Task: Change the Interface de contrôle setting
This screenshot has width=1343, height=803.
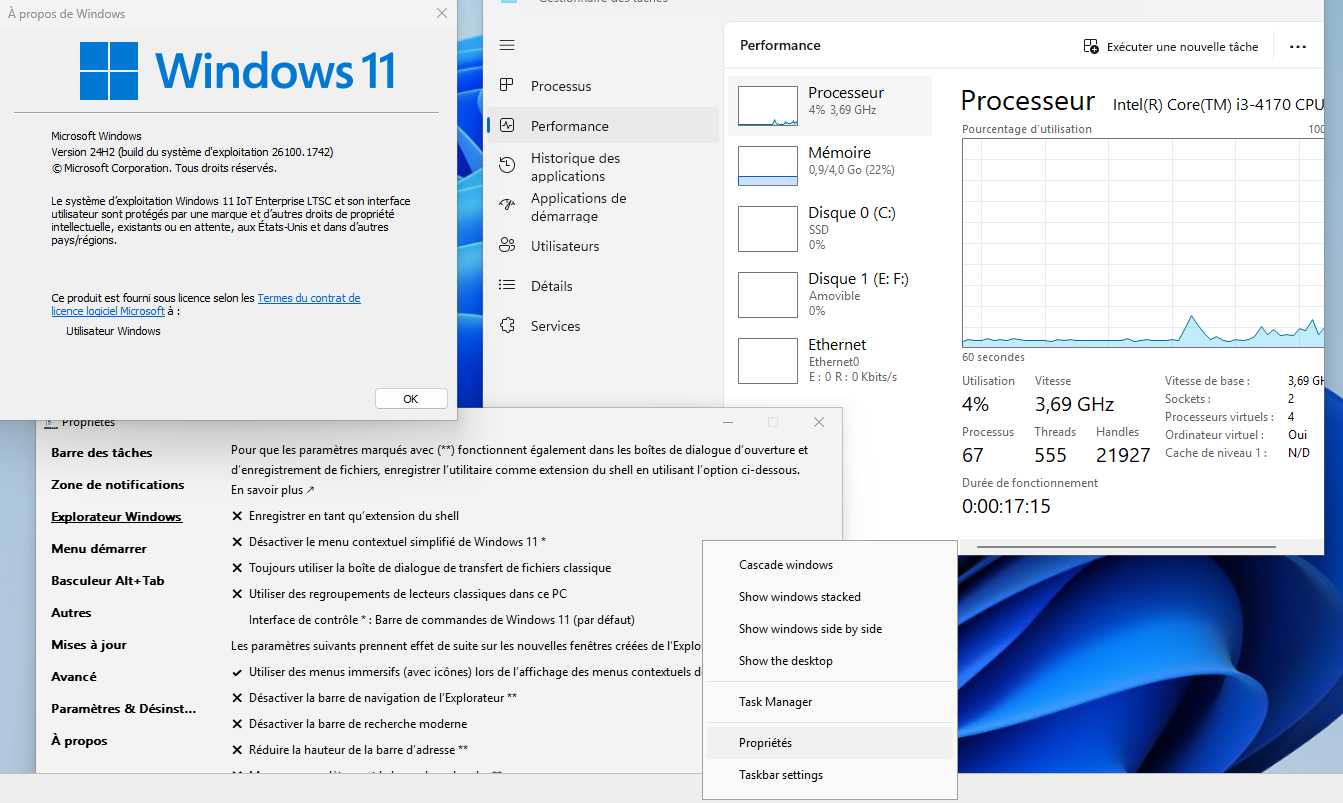Action: tap(441, 620)
